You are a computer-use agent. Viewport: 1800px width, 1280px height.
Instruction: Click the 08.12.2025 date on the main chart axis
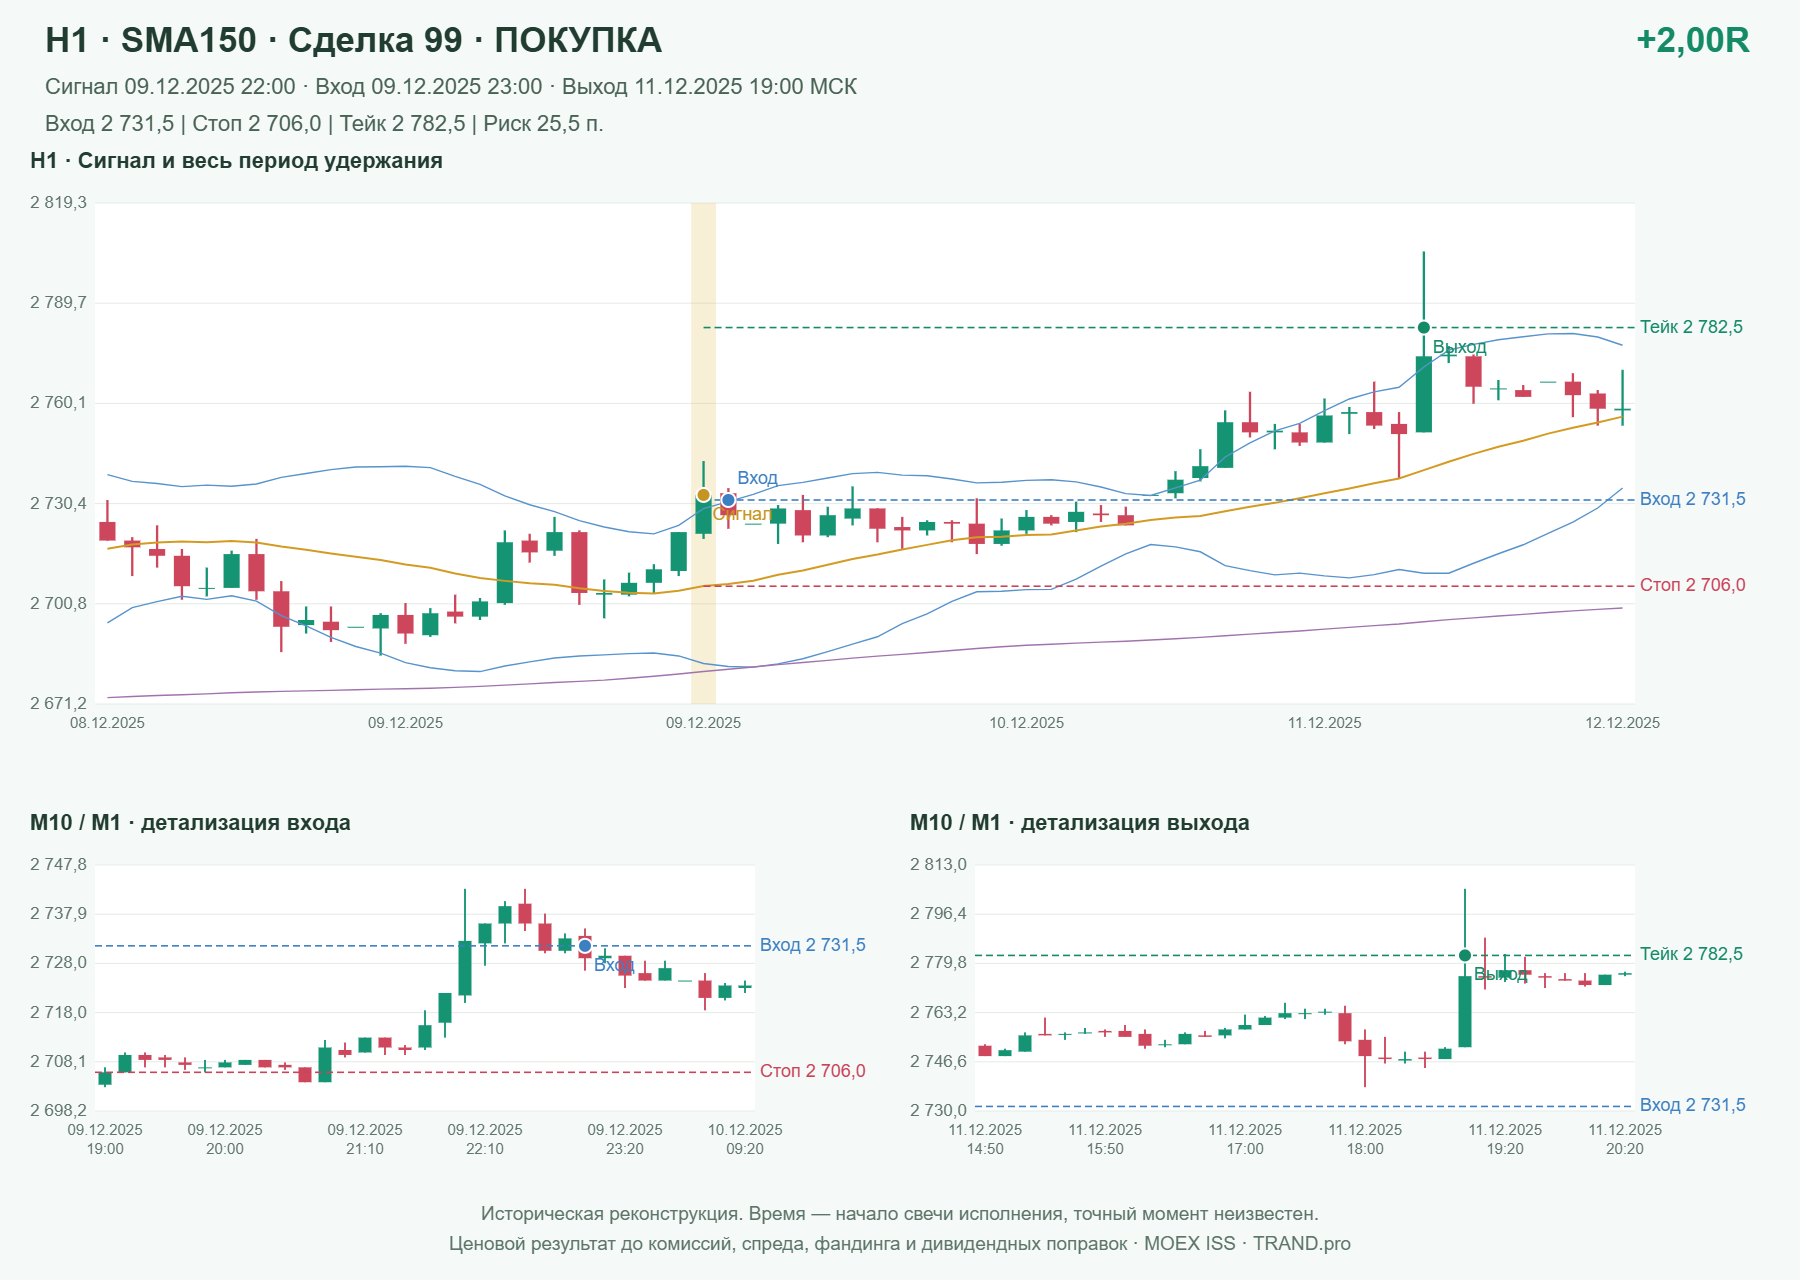(x=107, y=723)
